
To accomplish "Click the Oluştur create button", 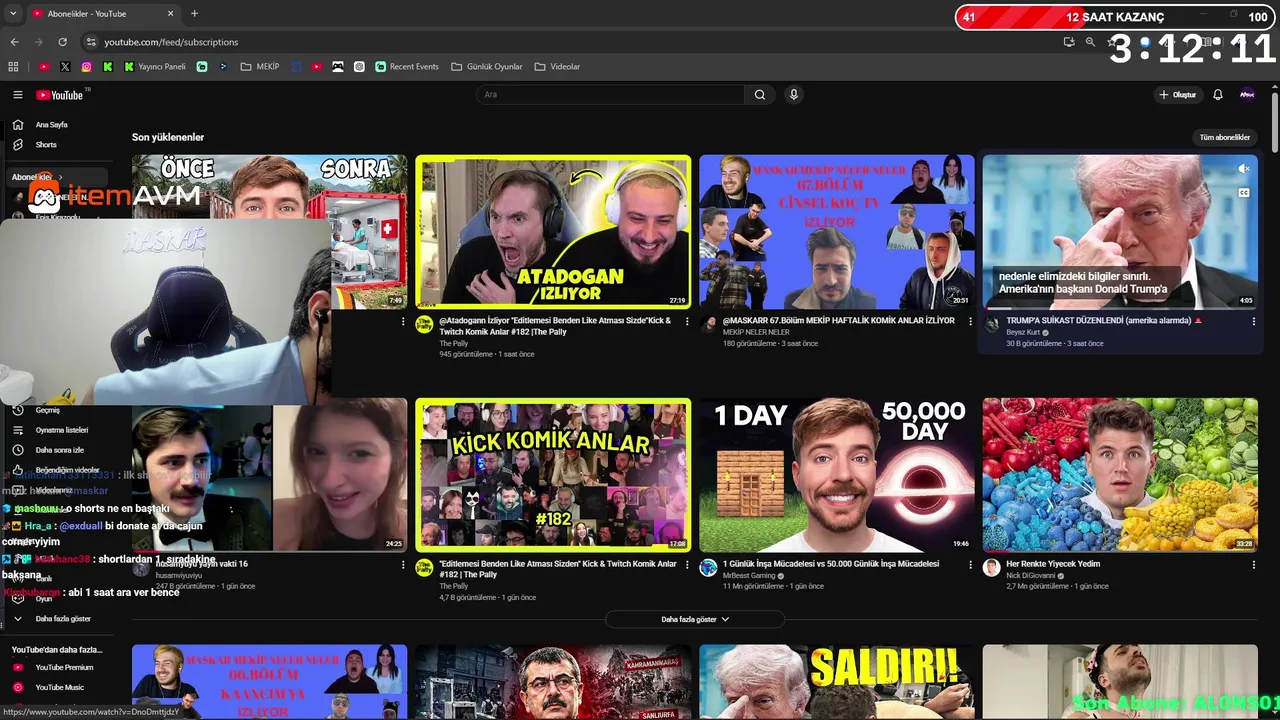I will point(1178,95).
